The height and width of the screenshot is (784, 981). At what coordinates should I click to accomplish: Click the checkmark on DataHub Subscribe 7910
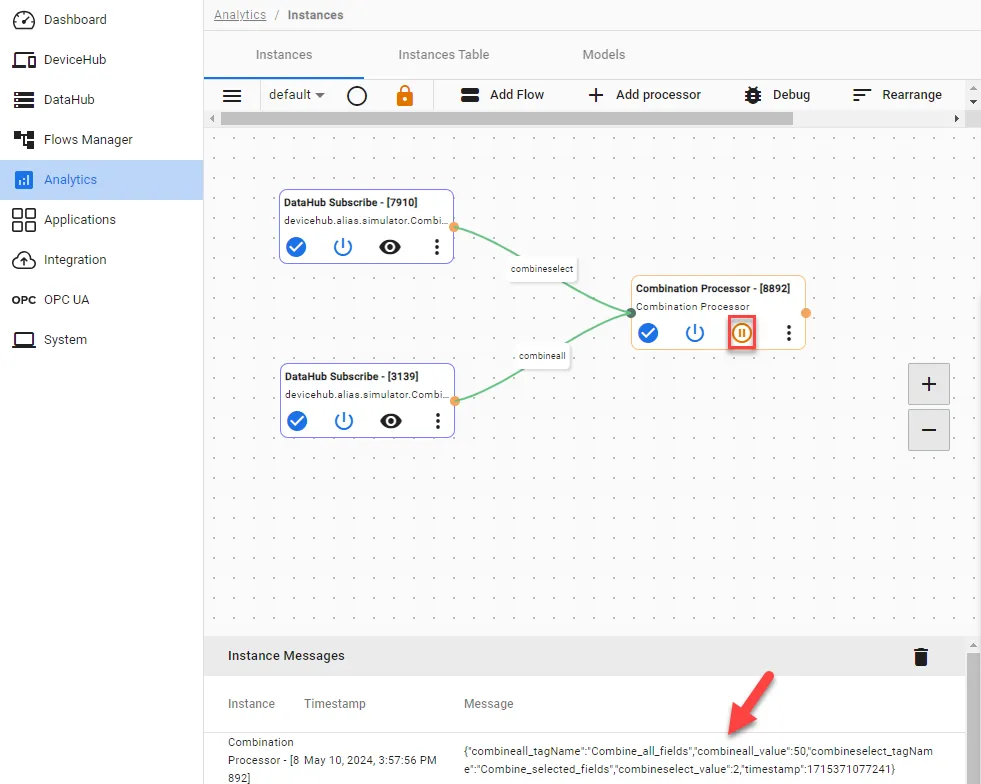[296, 247]
